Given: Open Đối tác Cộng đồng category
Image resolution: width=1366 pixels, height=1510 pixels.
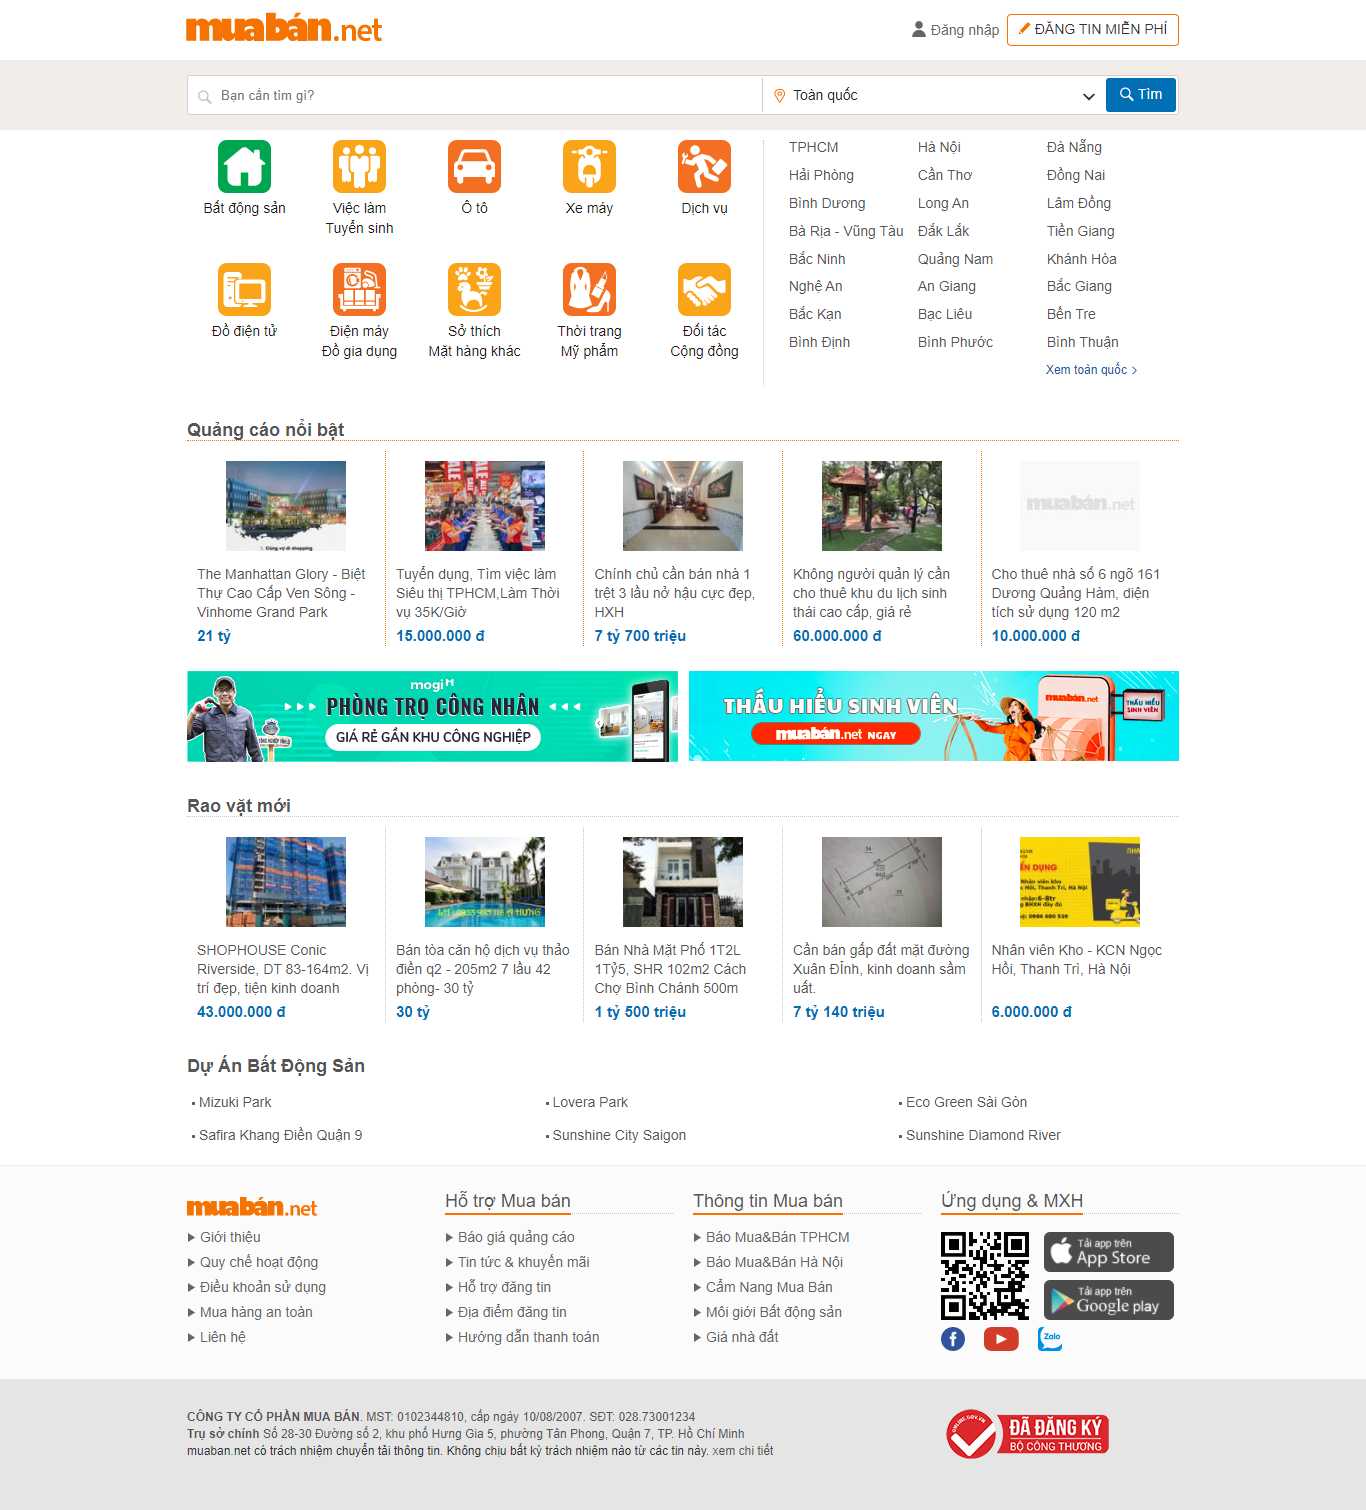Looking at the screenshot, I should (705, 289).
